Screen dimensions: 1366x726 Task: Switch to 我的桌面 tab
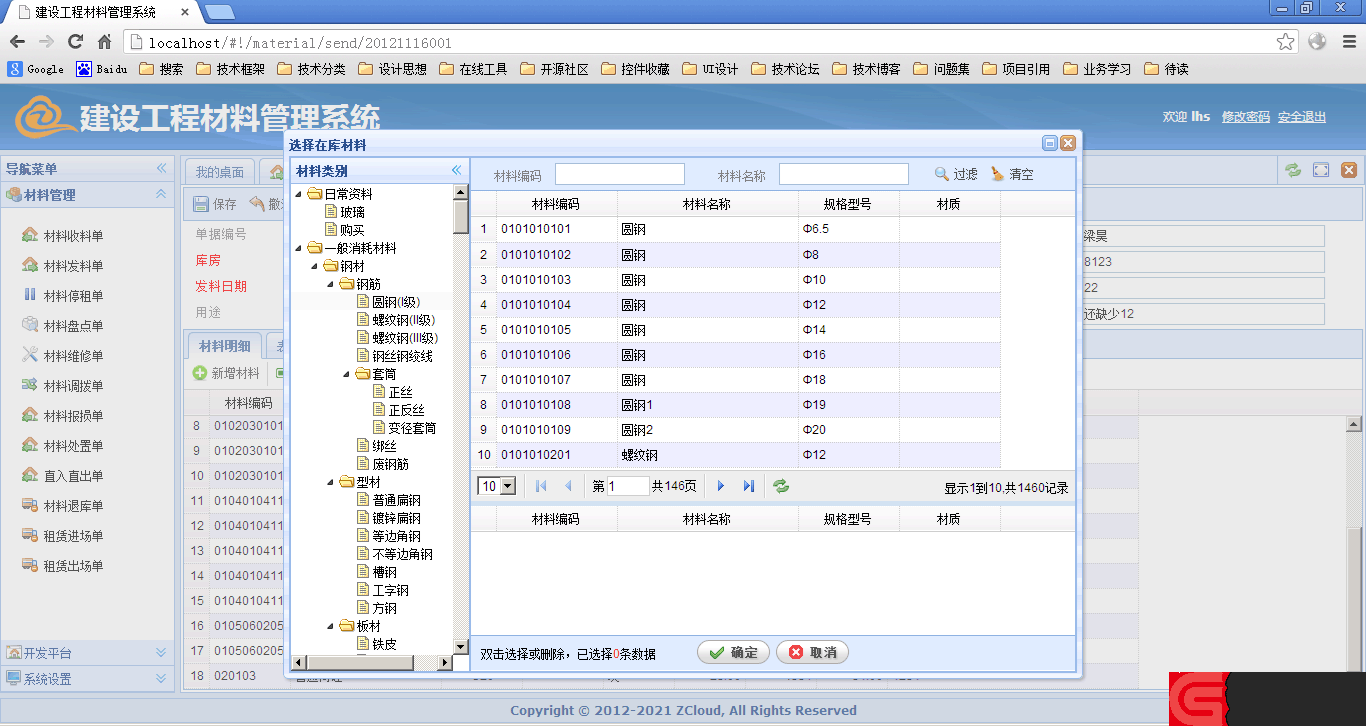click(220, 172)
